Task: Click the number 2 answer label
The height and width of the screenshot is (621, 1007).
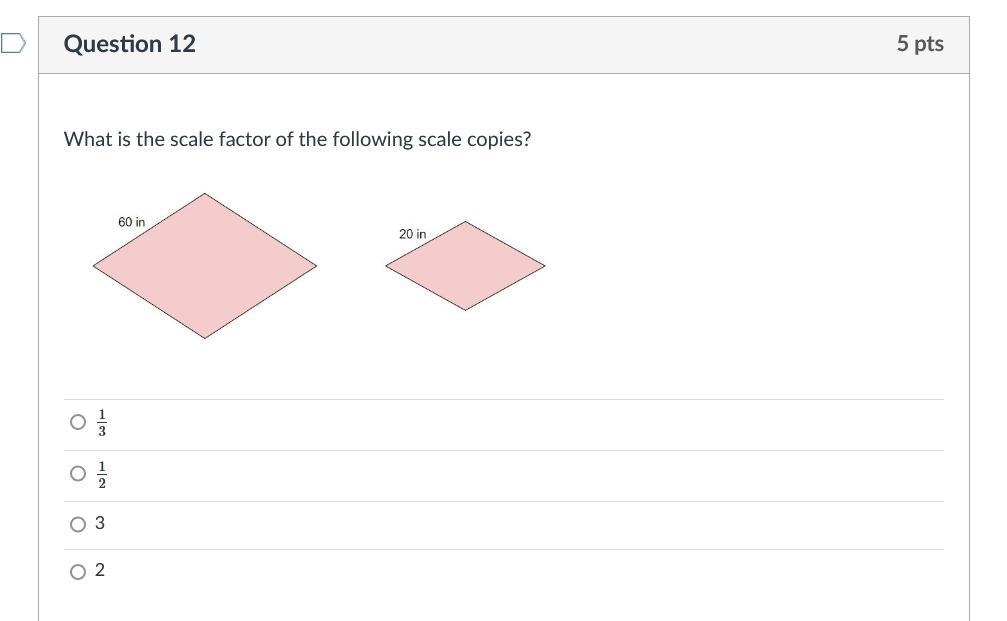Action: pos(100,570)
